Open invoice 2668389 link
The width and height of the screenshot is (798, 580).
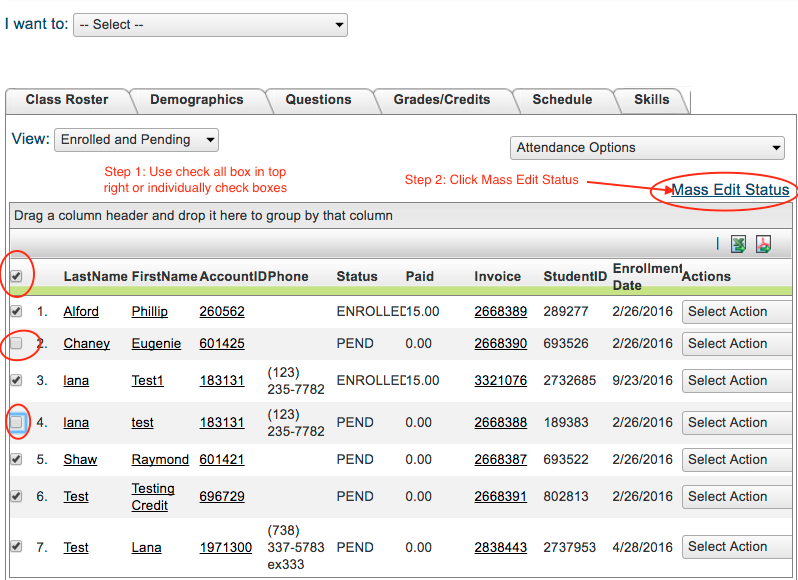coord(500,312)
